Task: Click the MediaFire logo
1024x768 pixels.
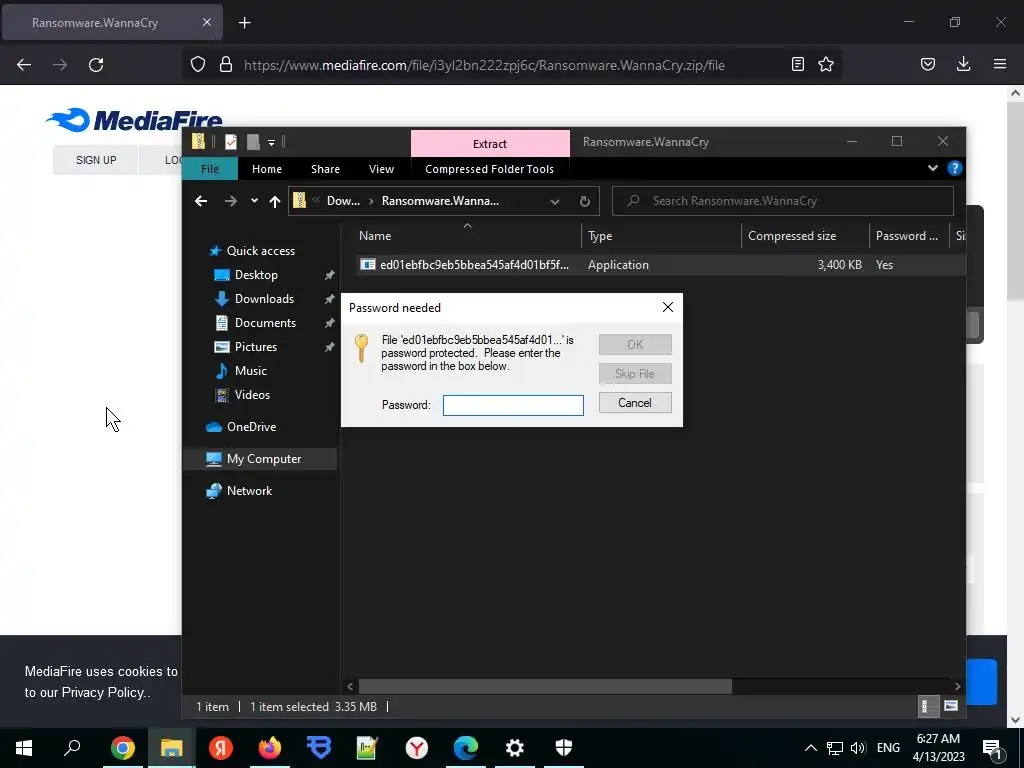Action: pos(134,120)
